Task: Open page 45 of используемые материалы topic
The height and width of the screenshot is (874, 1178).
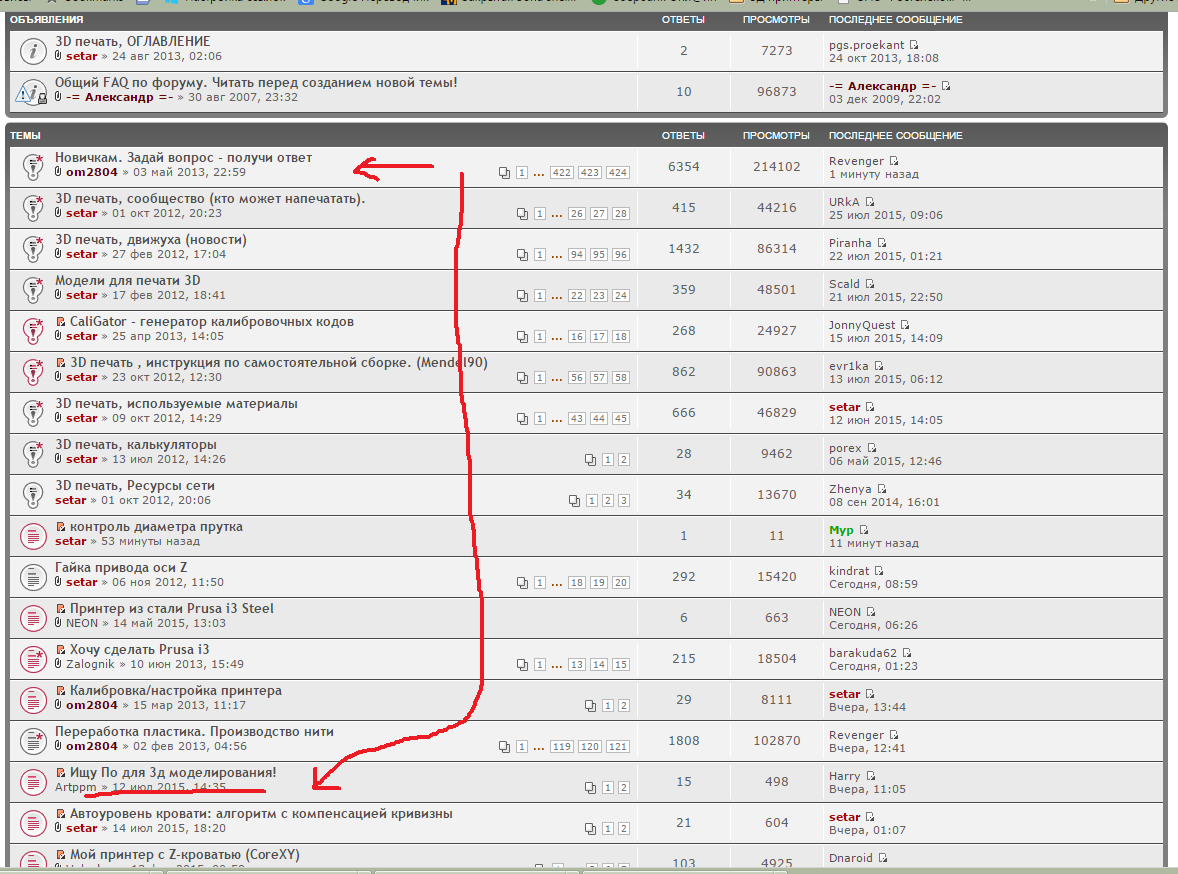Action: click(x=621, y=419)
